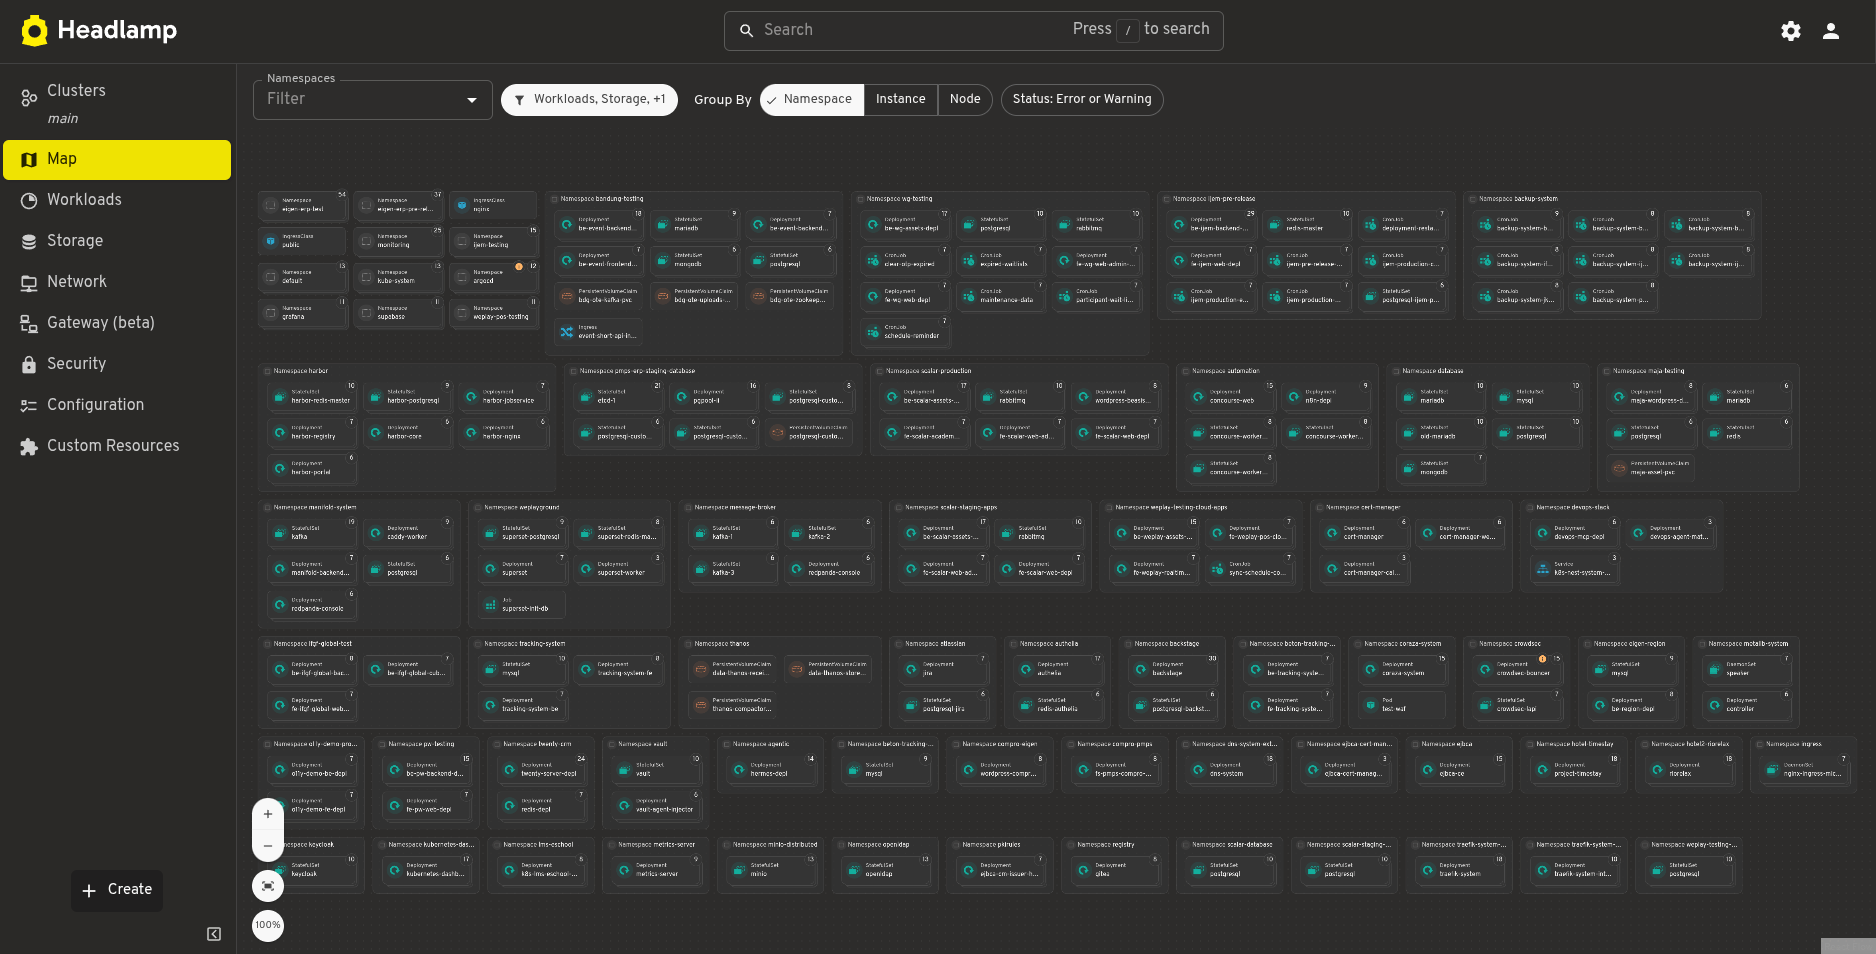Select the etcd-1 StatefulSet node
Screen dimensions: 1876x954
(x=618, y=396)
